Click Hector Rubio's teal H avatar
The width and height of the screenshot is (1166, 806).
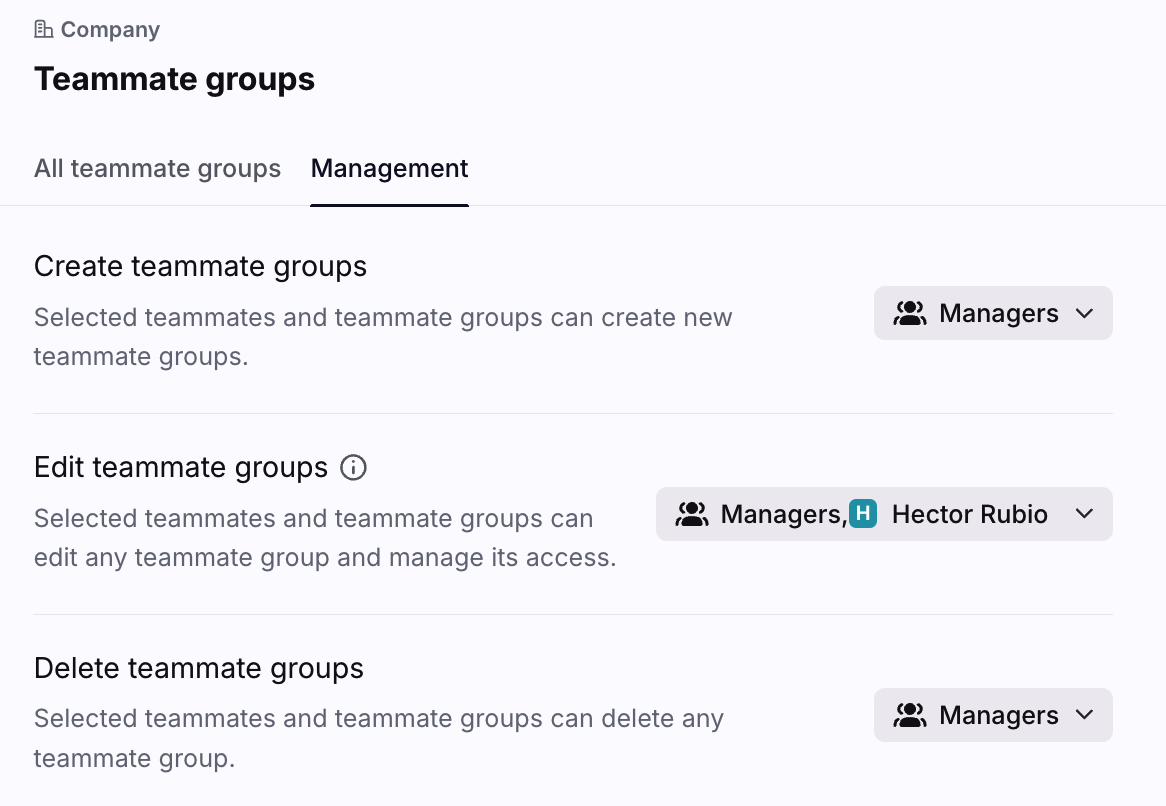[x=863, y=515]
